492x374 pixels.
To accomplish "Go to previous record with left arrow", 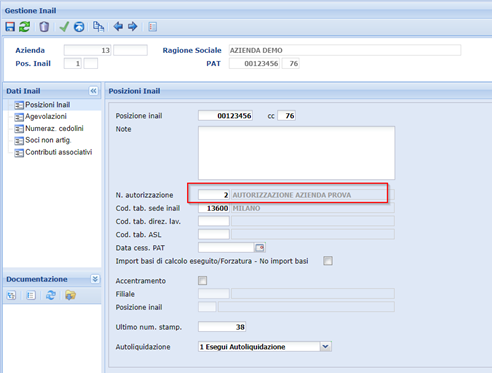I will (118, 26).
